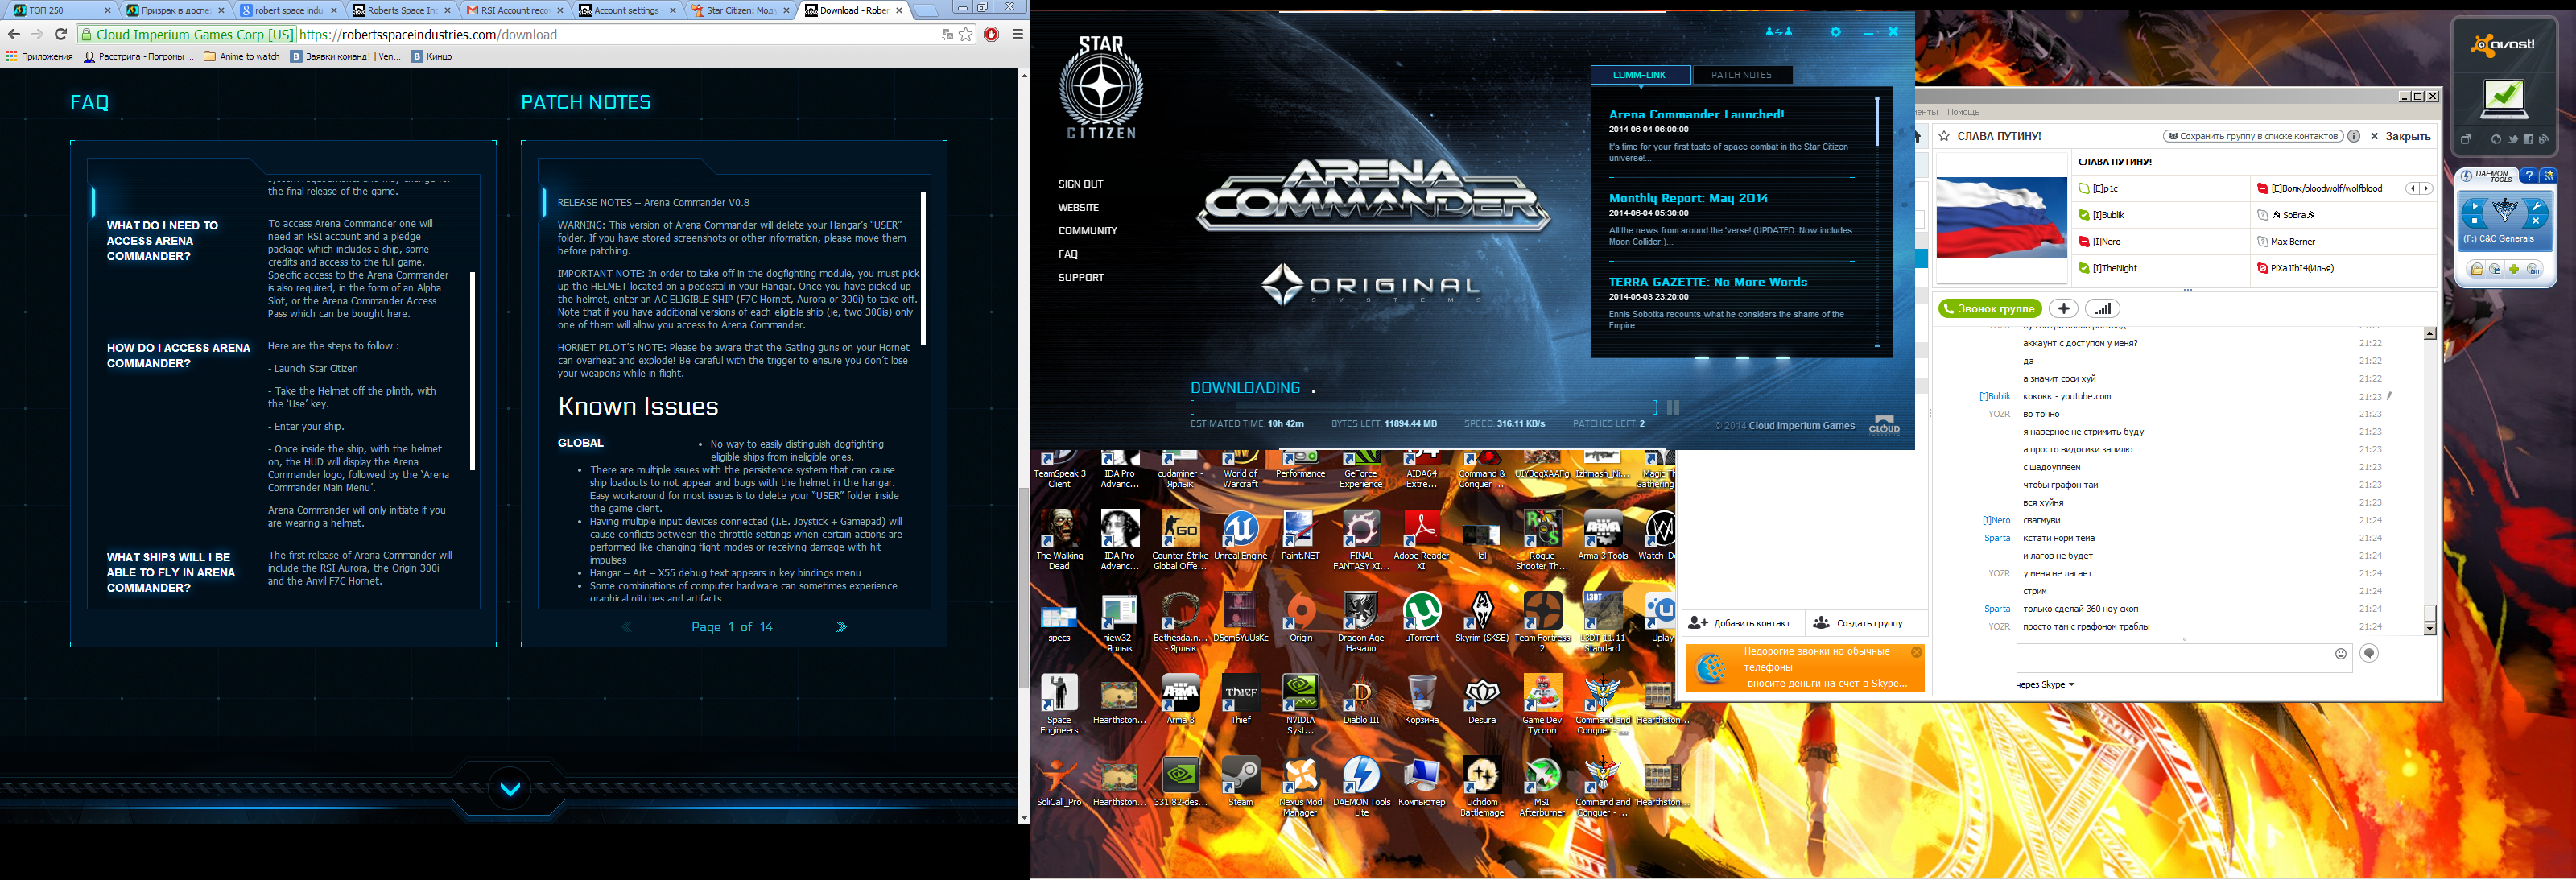Viewport: 2576px width, 880px height.
Task: Open Diablo III desktop shortcut
Action: [1361, 700]
